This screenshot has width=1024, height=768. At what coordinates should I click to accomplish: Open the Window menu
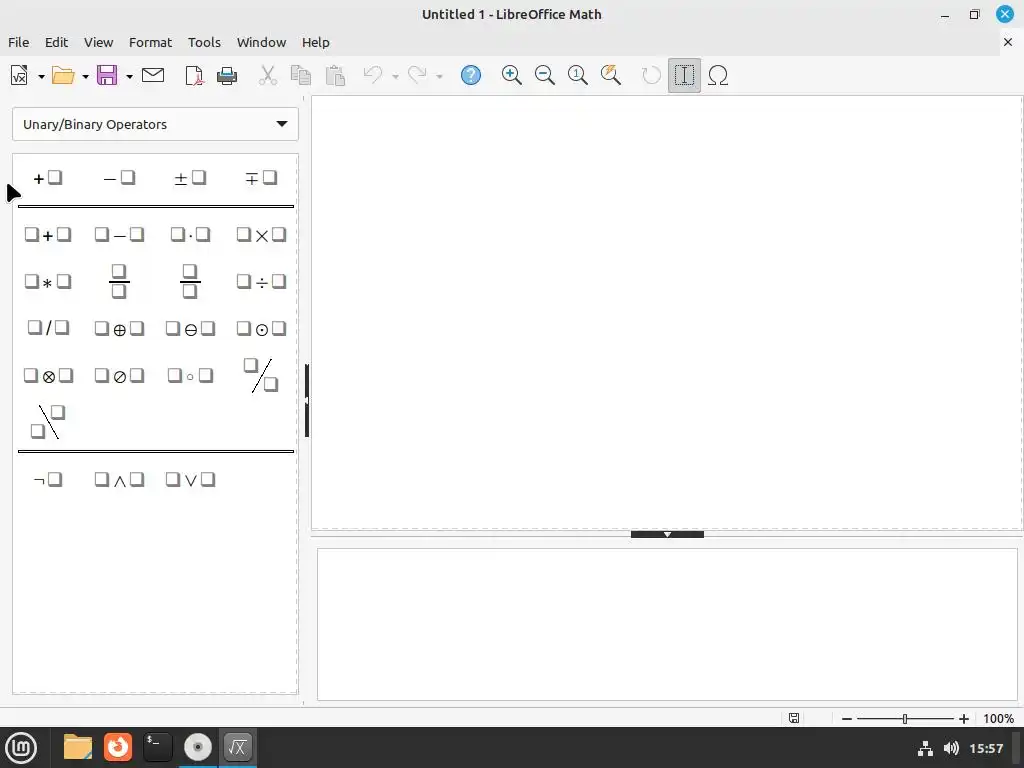tap(261, 42)
